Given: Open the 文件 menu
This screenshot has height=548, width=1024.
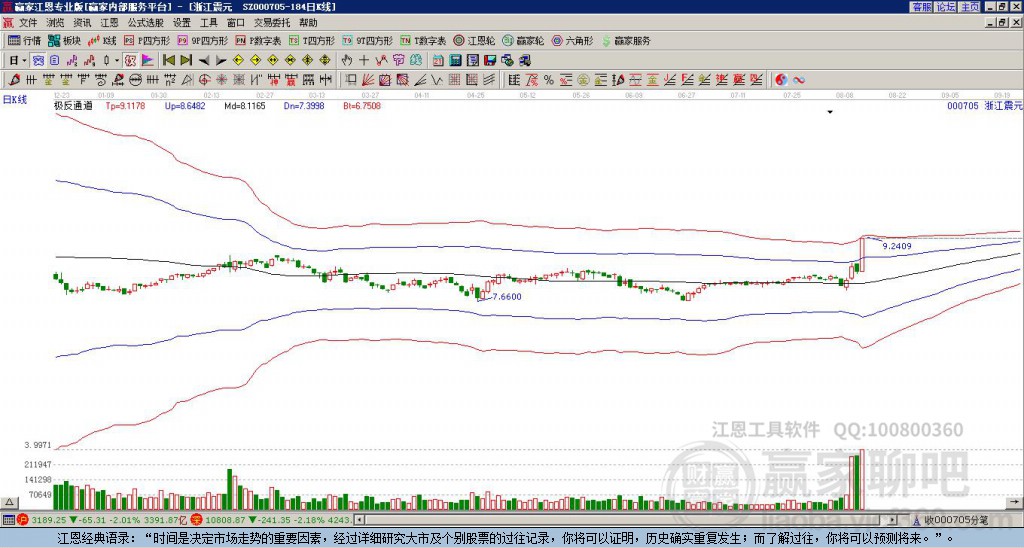Looking at the screenshot, I should 28,23.
